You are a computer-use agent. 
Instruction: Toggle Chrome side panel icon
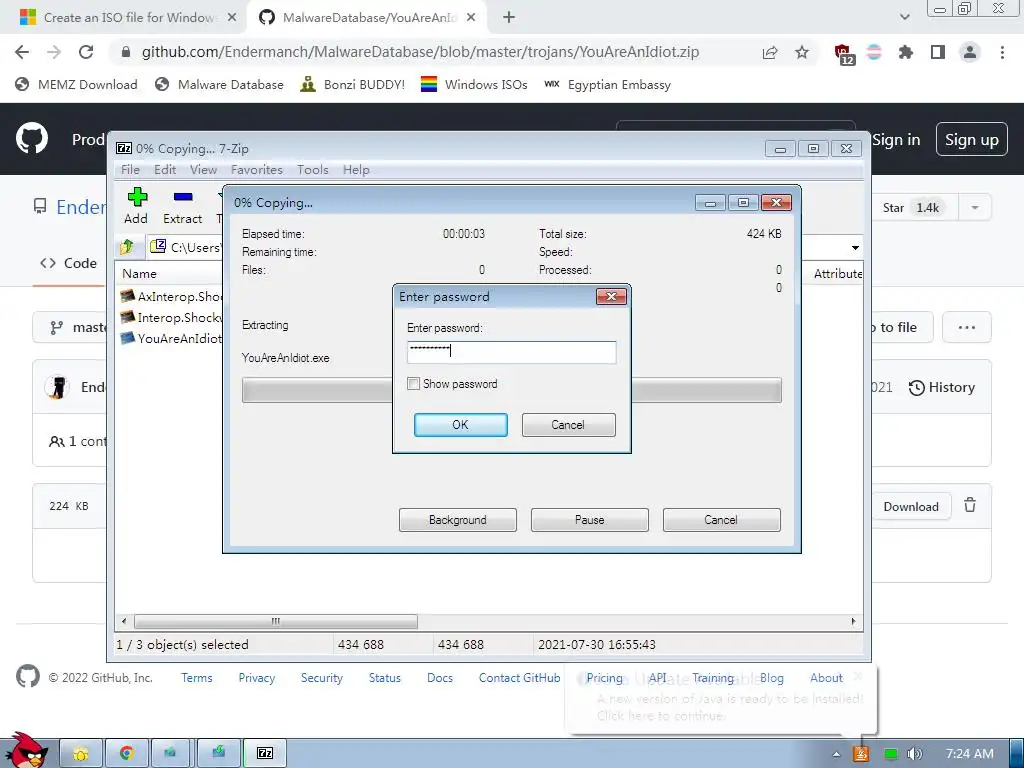[x=938, y=52]
